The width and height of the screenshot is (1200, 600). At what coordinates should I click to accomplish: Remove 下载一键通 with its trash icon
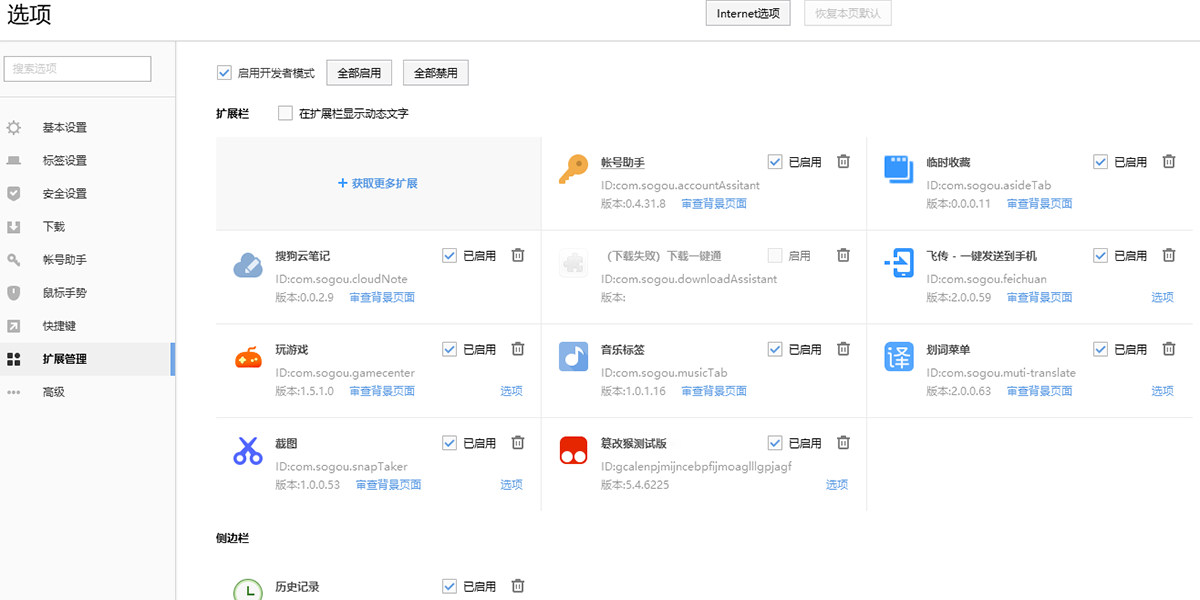click(843, 255)
